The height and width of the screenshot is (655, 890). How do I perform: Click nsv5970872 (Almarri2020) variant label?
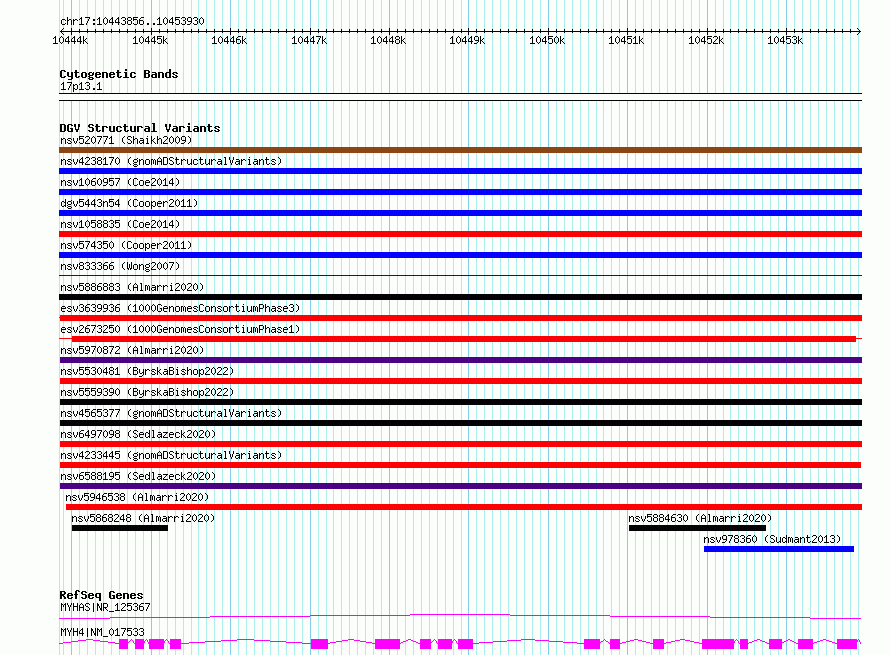point(132,350)
